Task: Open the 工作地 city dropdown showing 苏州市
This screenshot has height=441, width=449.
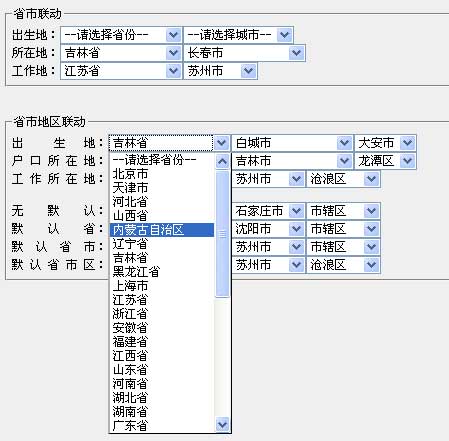Action: coord(220,71)
